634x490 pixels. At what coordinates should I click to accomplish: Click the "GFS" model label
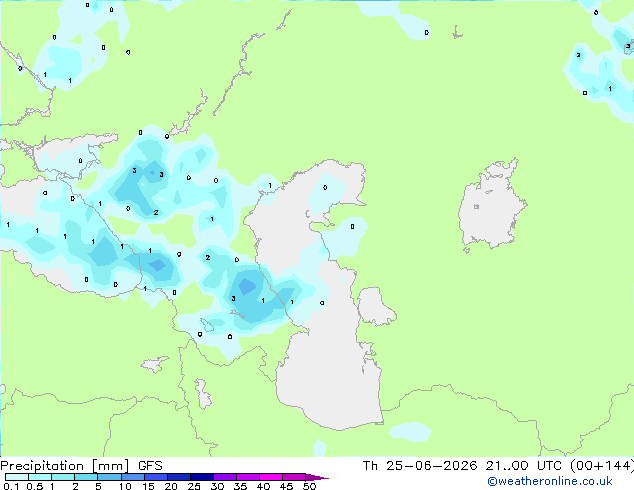coord(150,466)
